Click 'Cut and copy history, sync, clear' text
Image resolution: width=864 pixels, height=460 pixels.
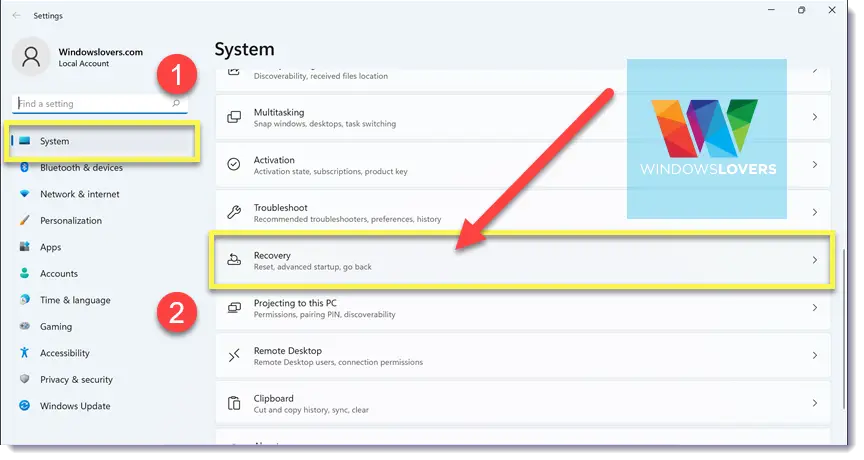311,410
